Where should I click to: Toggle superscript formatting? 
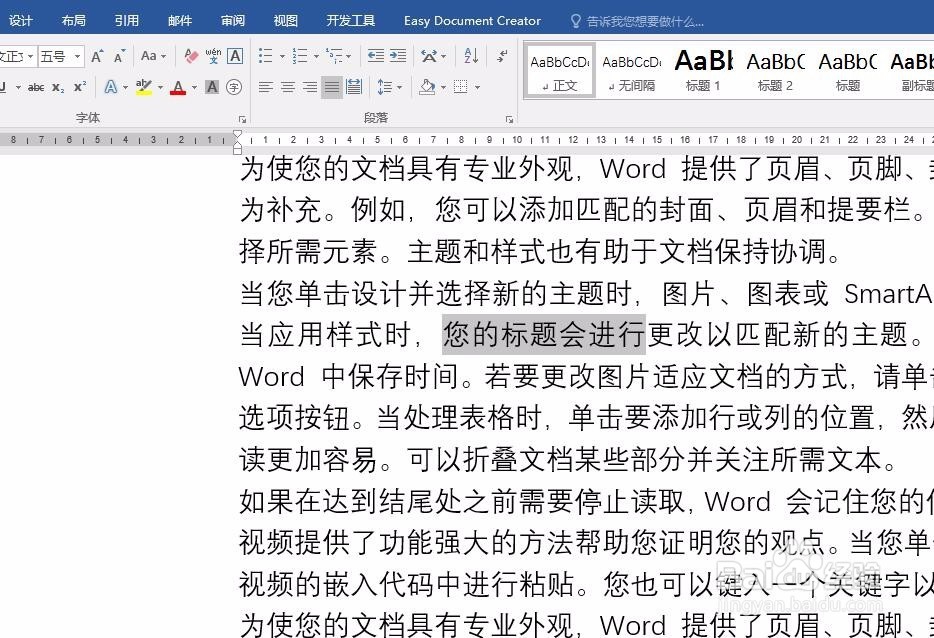pyautogui.click(x=80, y=88)
